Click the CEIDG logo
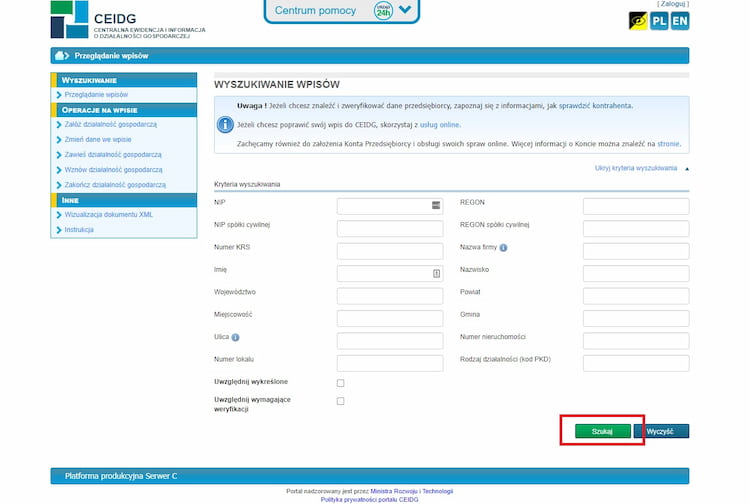 tap(127, 20)
